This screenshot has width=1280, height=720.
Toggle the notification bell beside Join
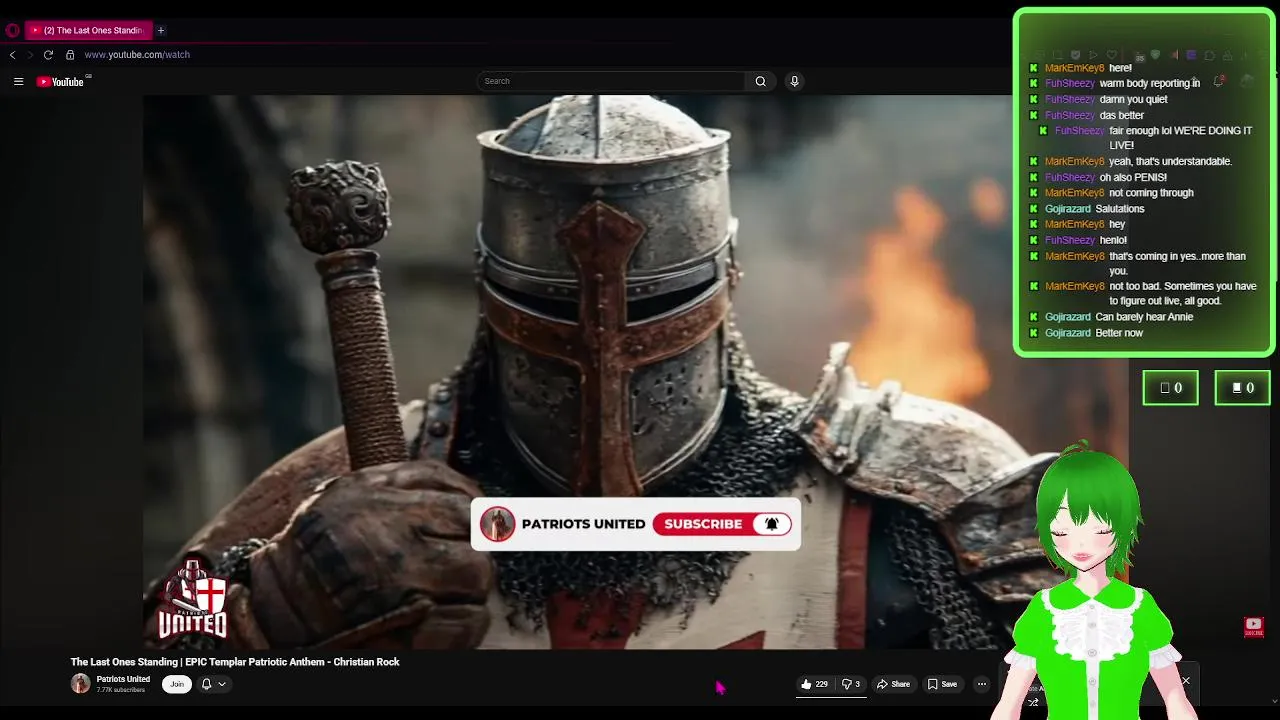(x=207, y=684)
